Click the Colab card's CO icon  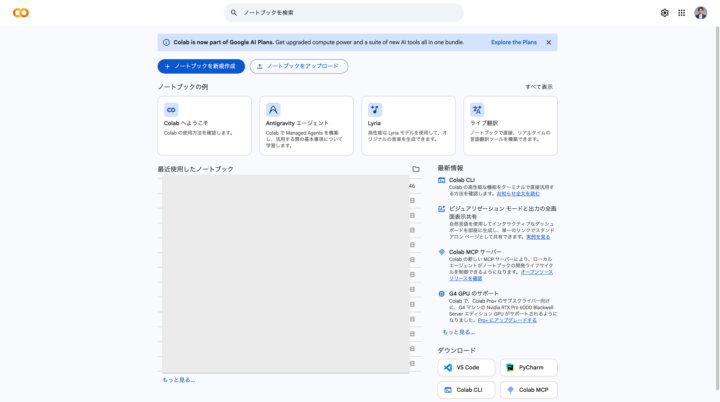pyautogui.click(x=171, y=110)
